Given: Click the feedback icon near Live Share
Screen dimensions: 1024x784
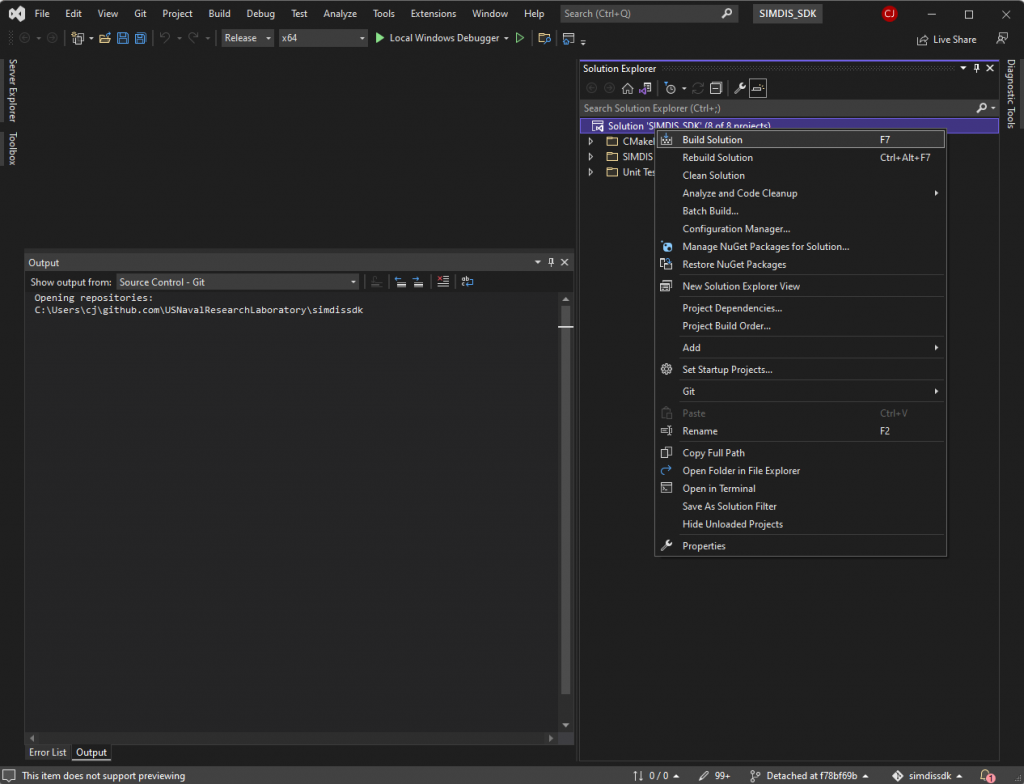Looking at the screenshot, I should pos(1002,39).
